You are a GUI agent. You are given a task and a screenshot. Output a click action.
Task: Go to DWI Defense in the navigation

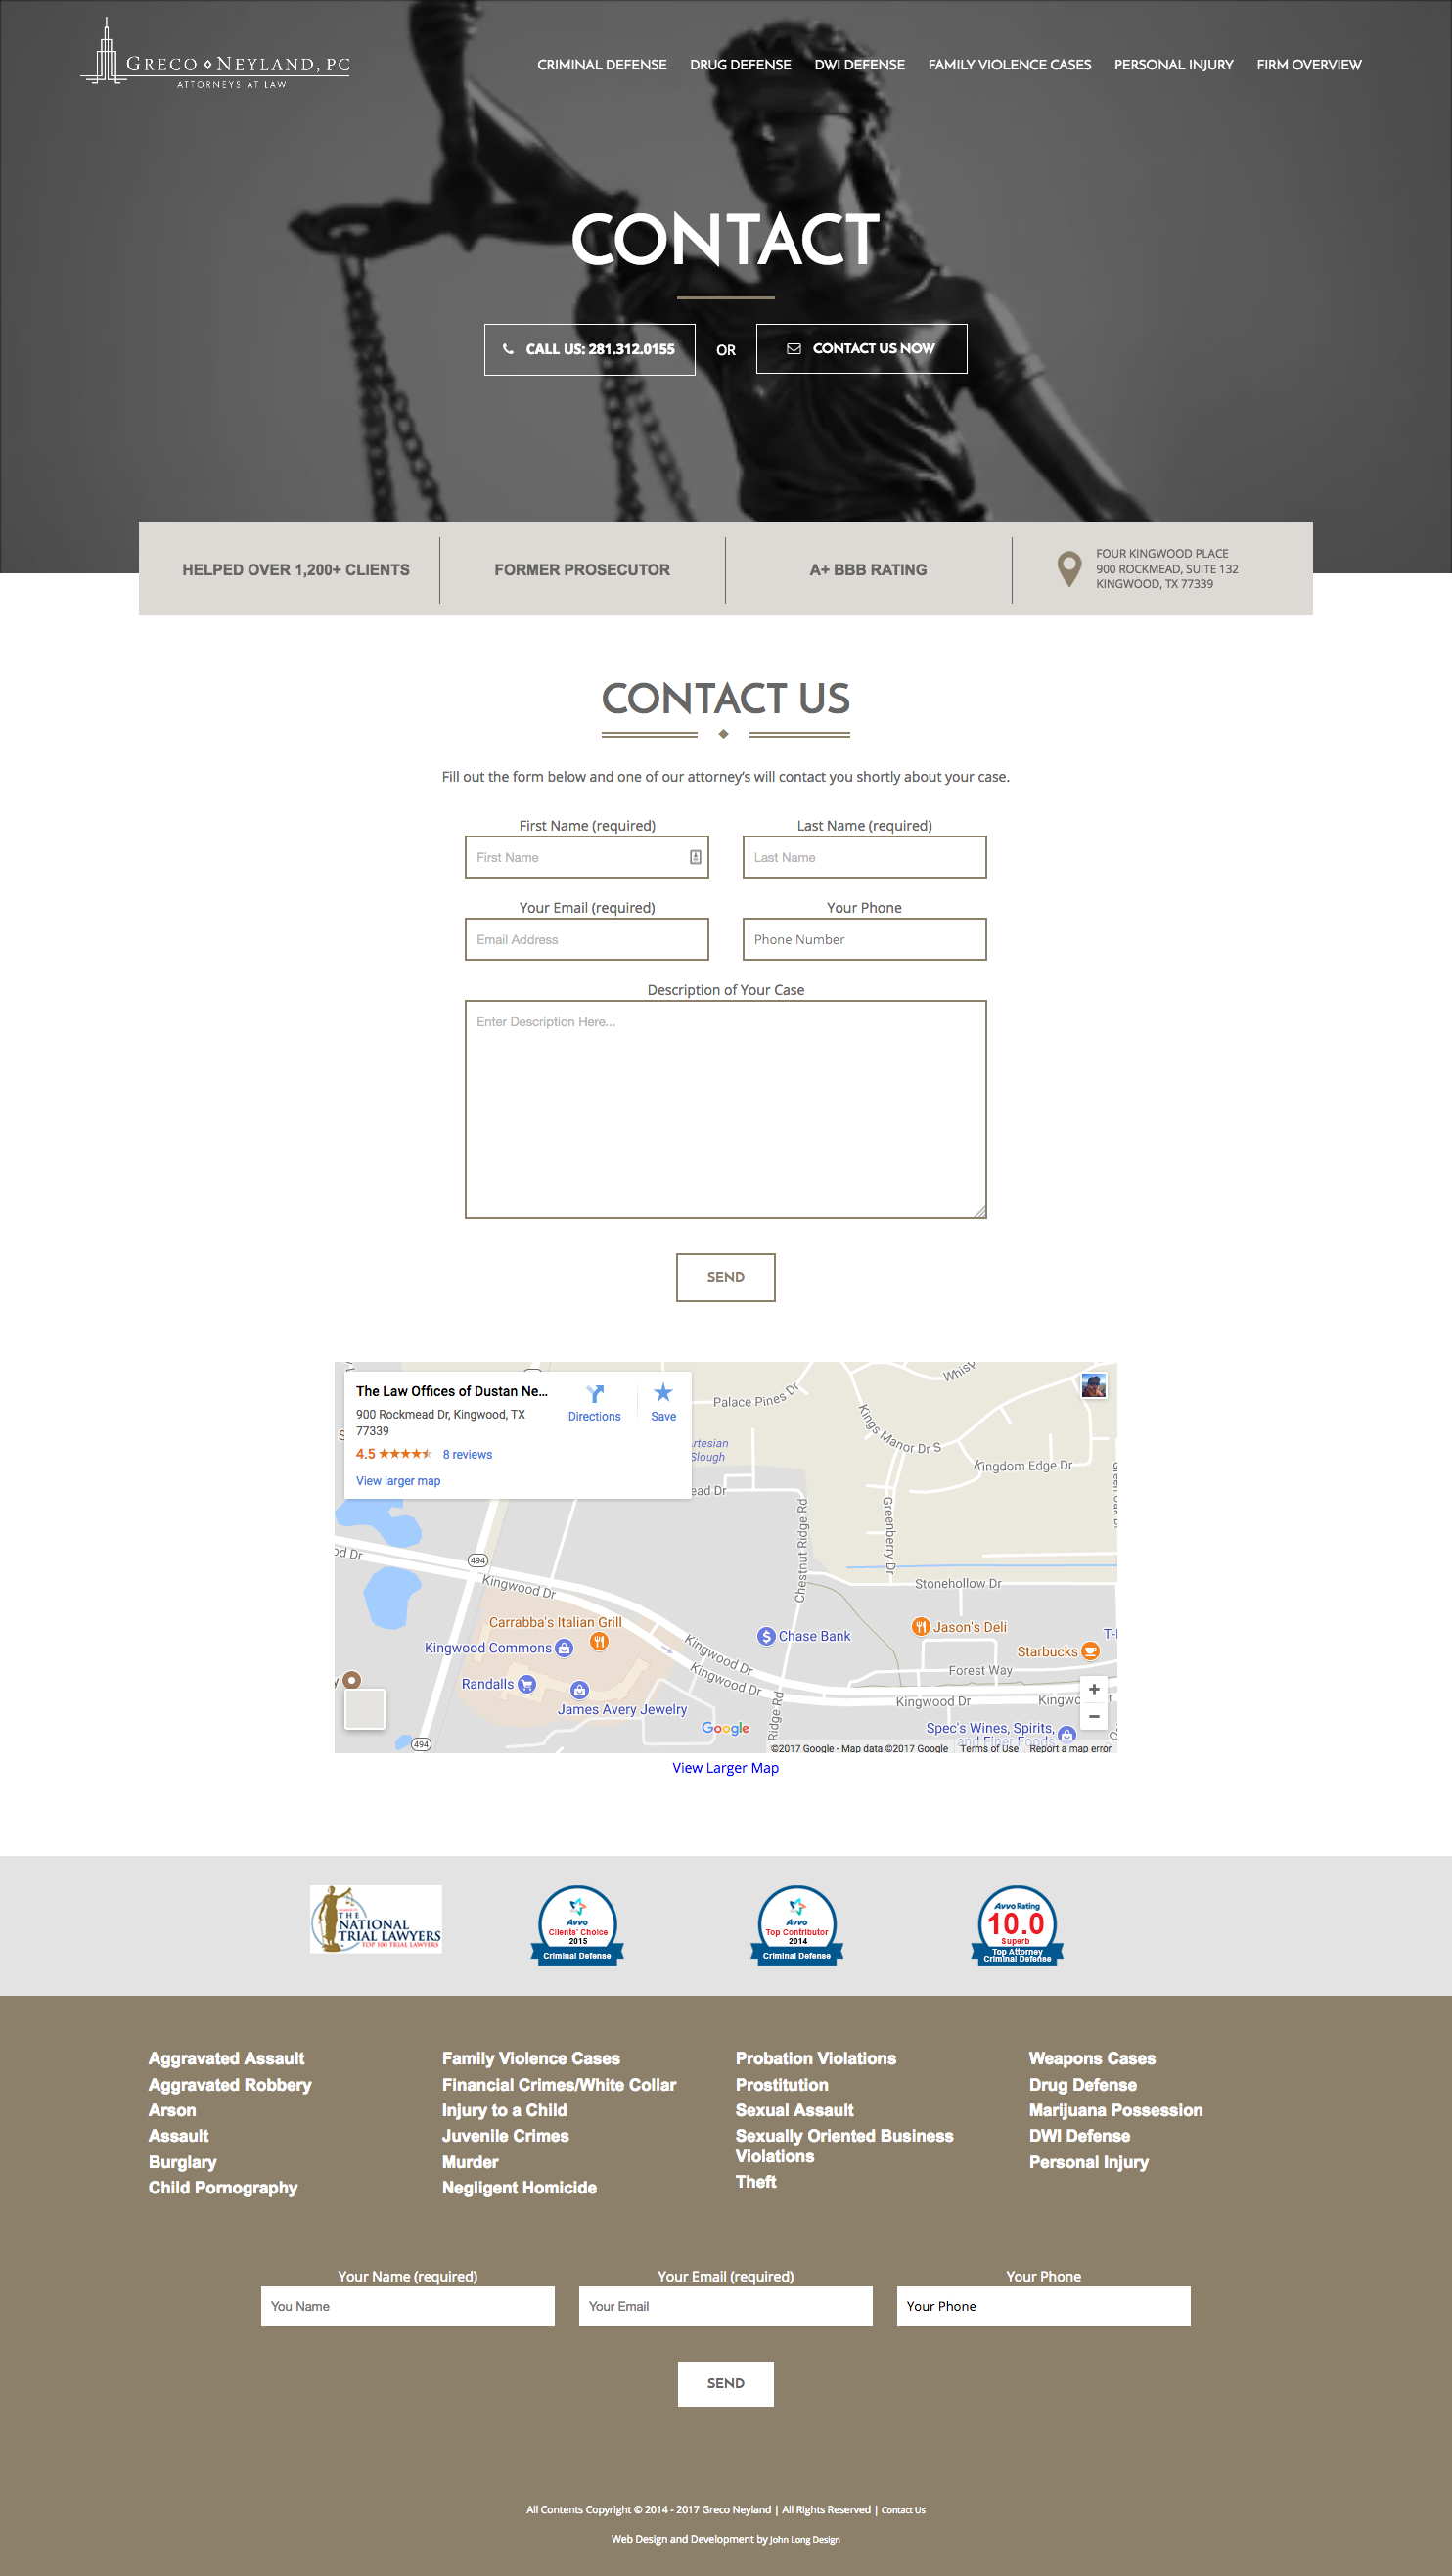click(x=860, y=65)
